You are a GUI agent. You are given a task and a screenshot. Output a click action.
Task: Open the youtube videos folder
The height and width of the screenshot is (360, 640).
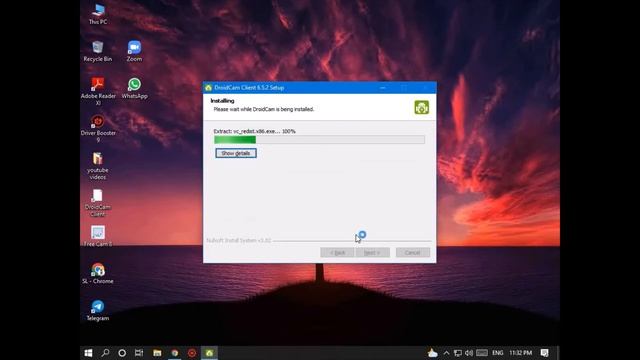pos(98,166)
